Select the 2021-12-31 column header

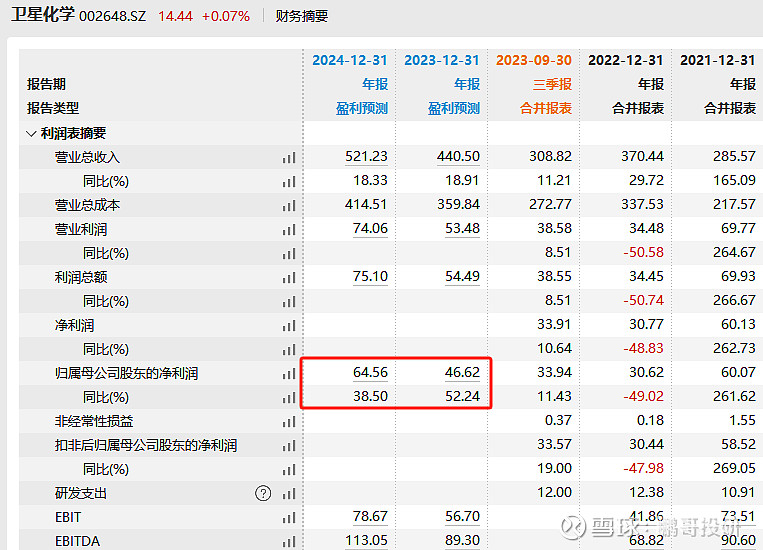pyautogui.click(x=718, y=60)
